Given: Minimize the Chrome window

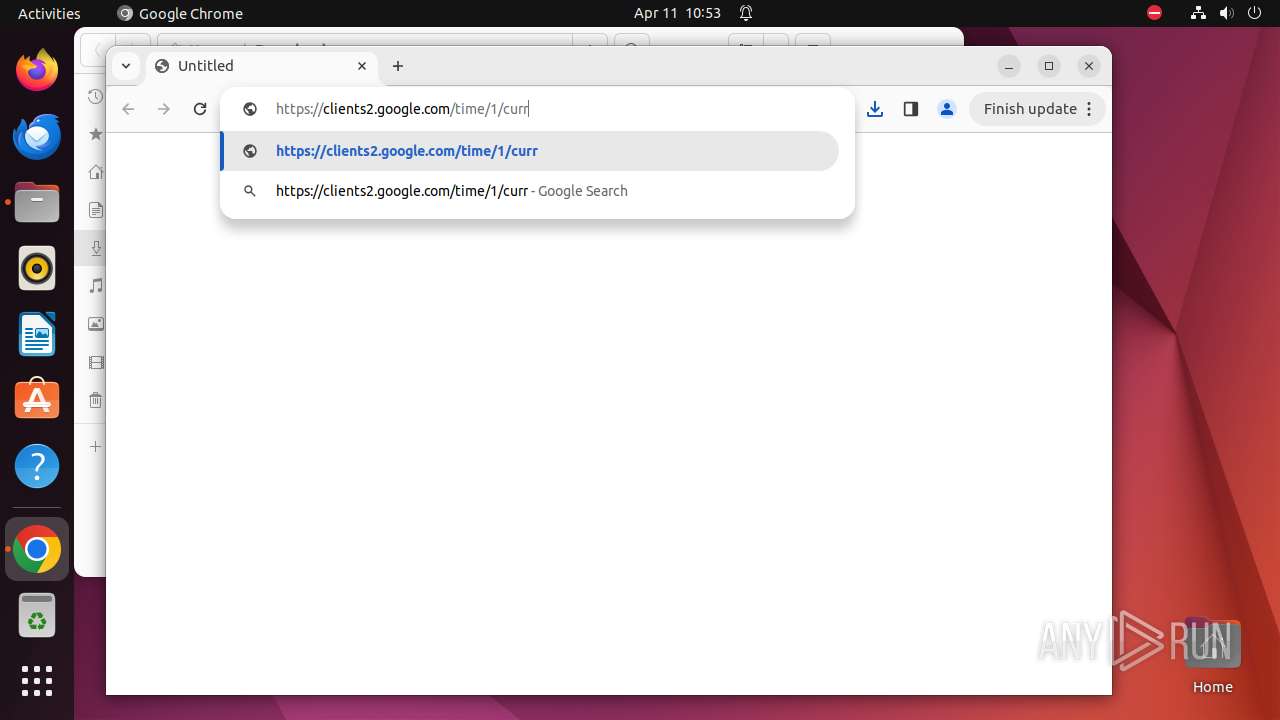Looking at the screenshot, I should point(1009,66).
